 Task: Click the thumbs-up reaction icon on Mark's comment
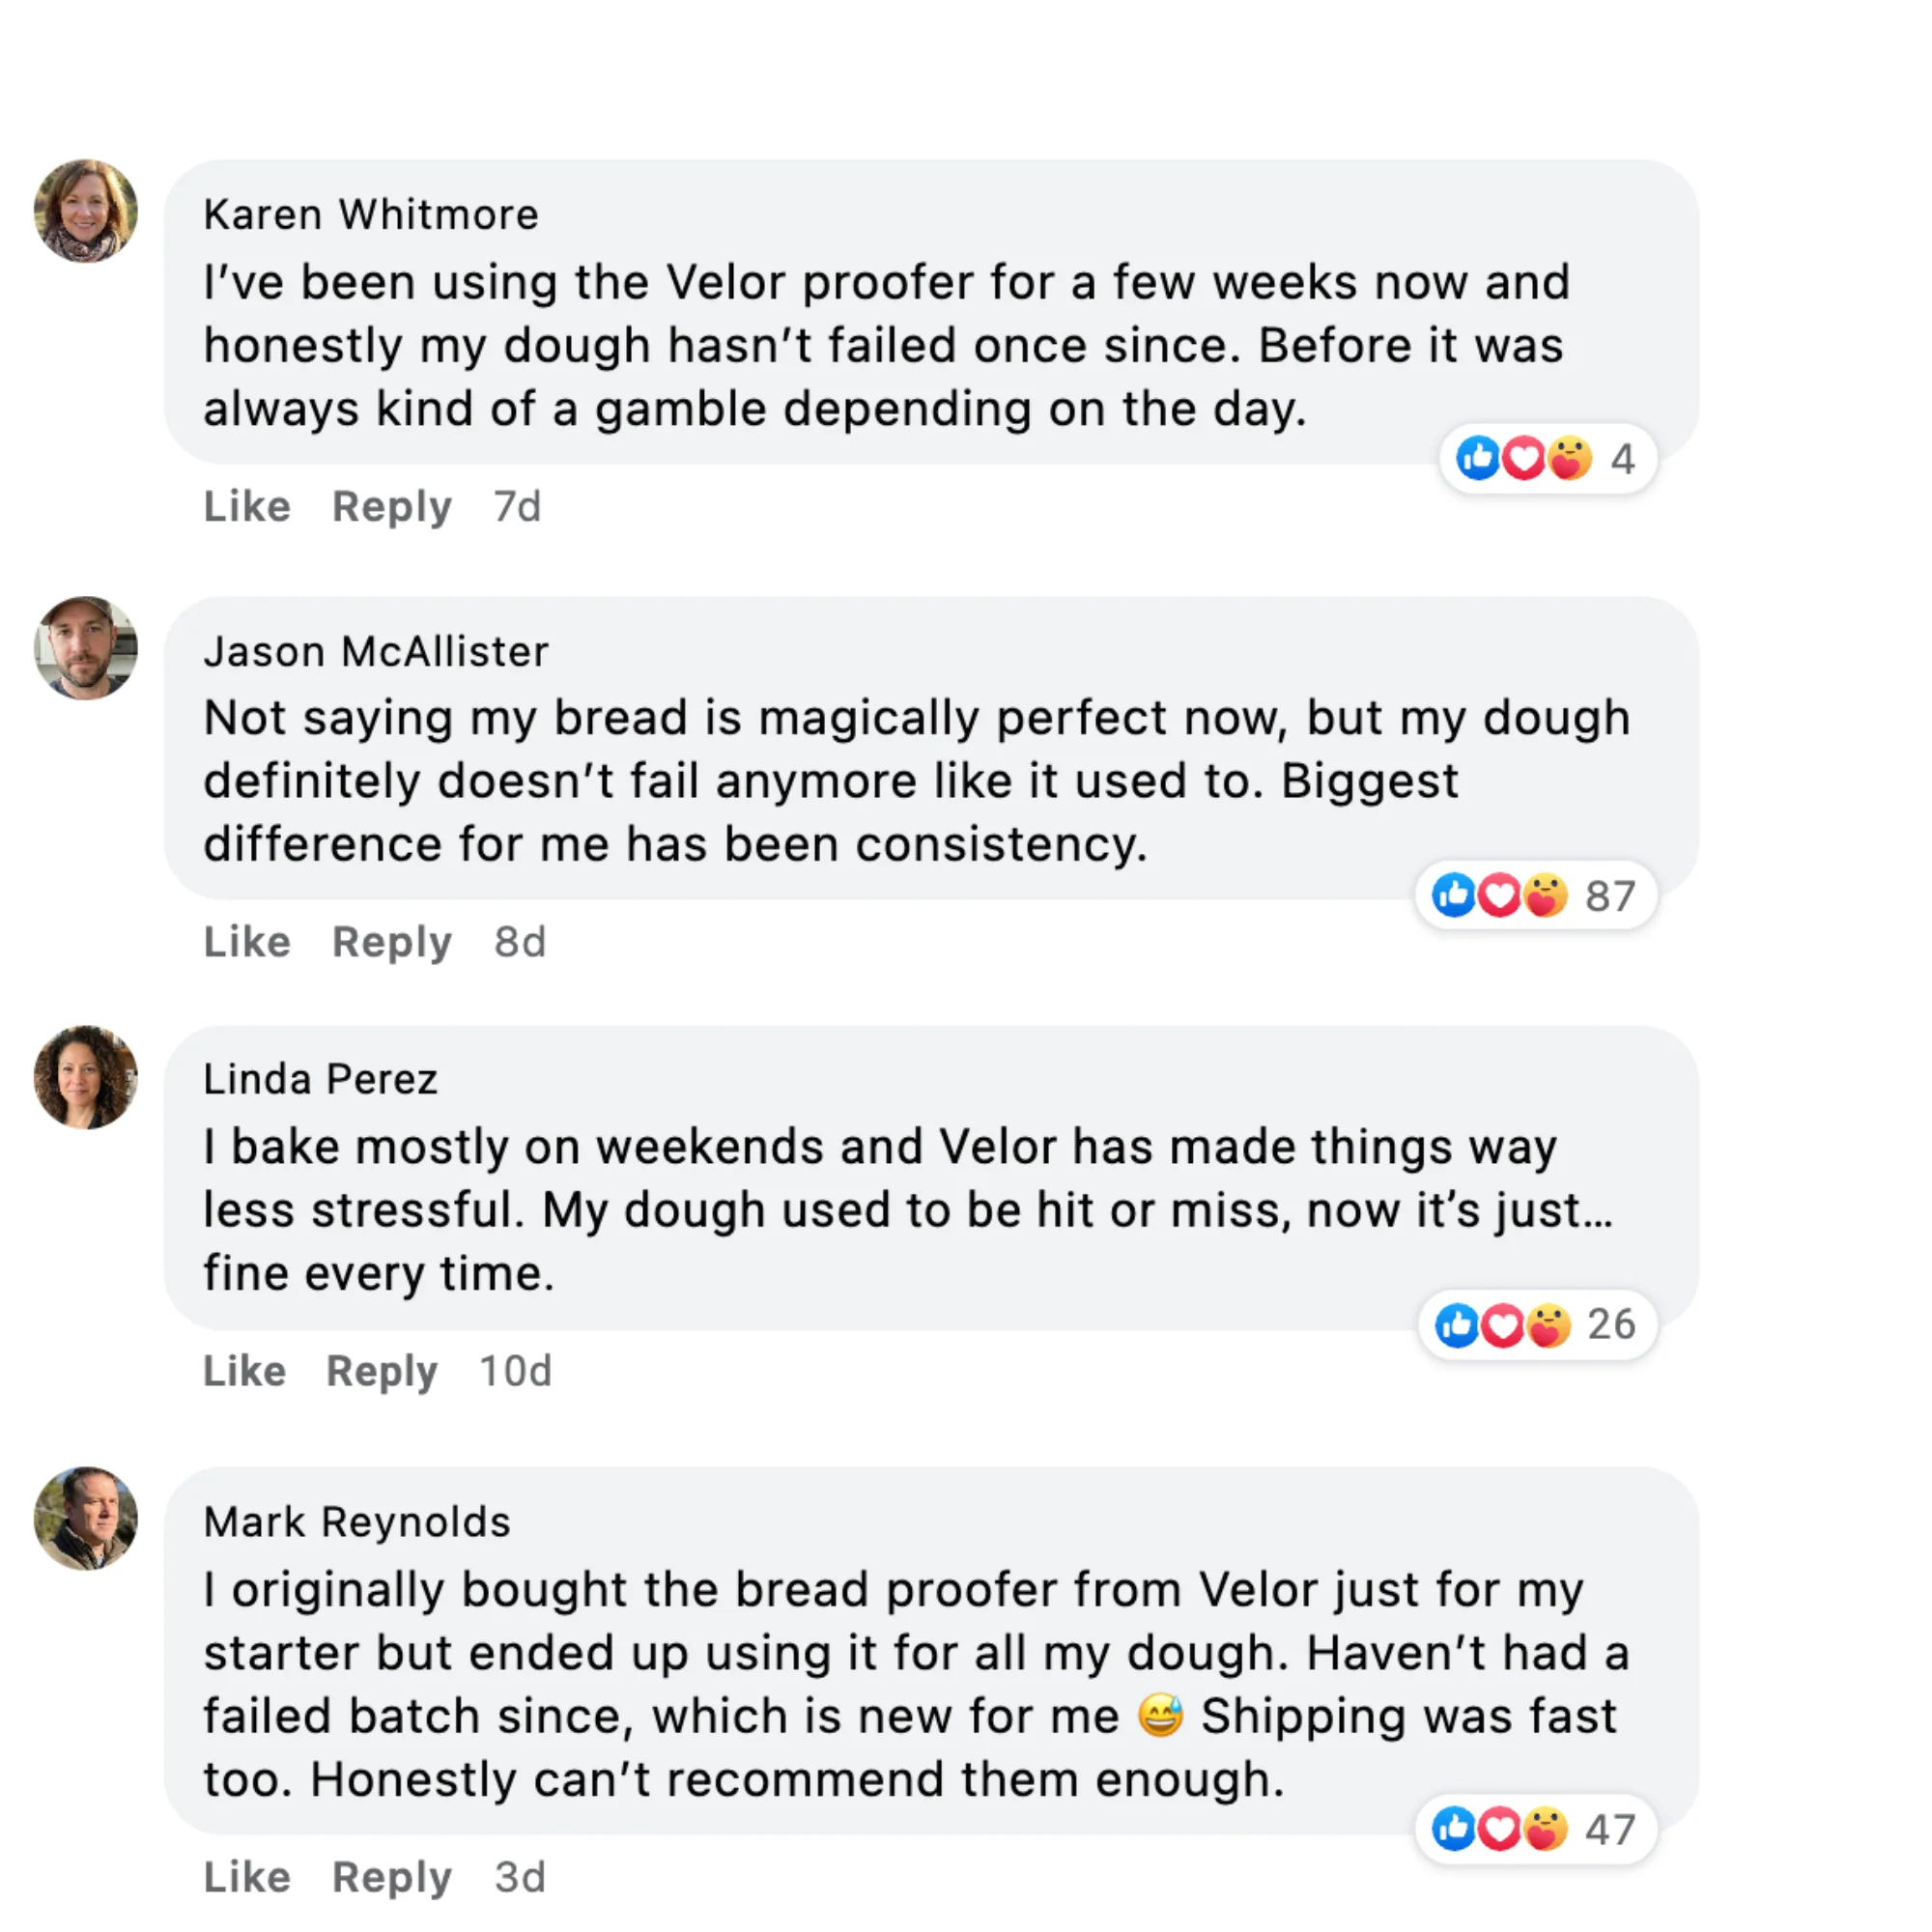[x=1453, y=1829]
